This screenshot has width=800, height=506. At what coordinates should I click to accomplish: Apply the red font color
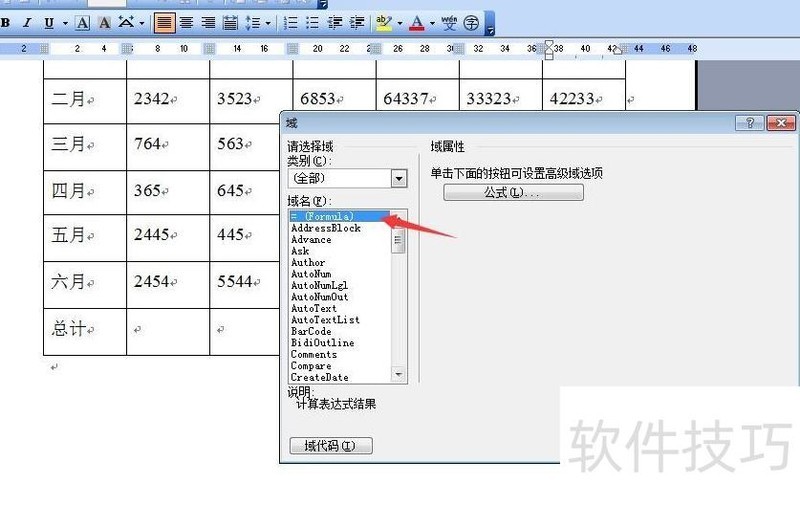[x=417, y=23]
